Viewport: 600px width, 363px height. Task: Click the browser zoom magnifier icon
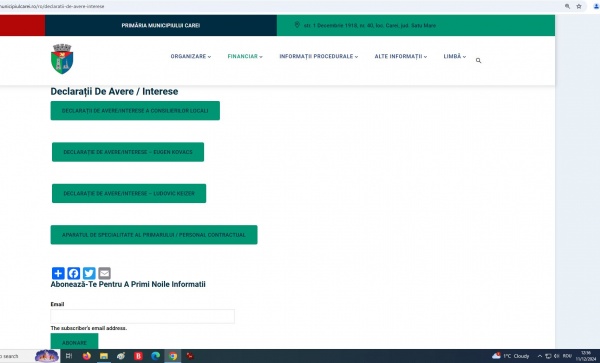coord(567,6)
